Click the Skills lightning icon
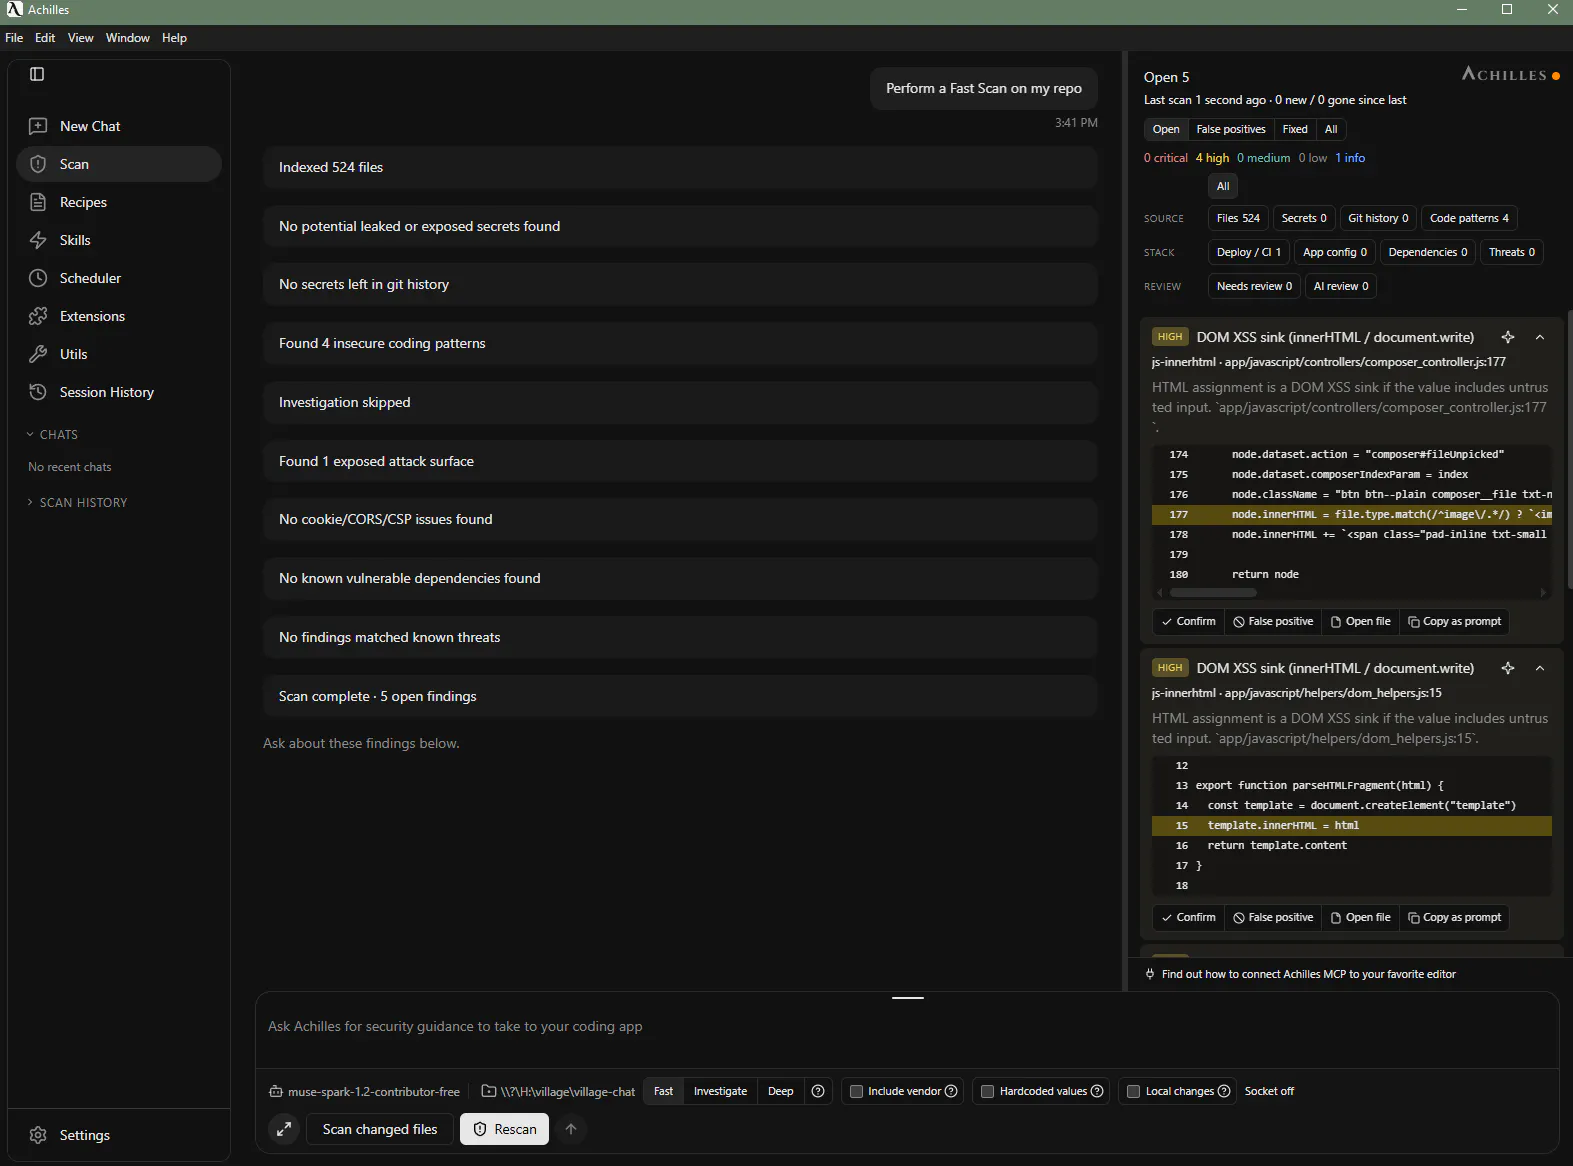1573x1166 pixels. [38, 240]
